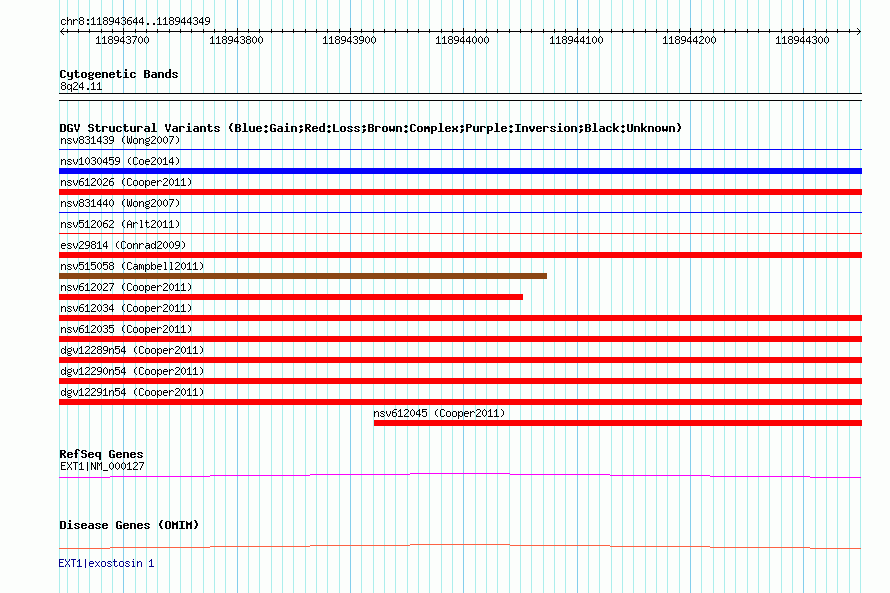Select the RefSeq Genes track title
Image resolution: width=890 pixels, height=593 pixels.
pos(101,454)
